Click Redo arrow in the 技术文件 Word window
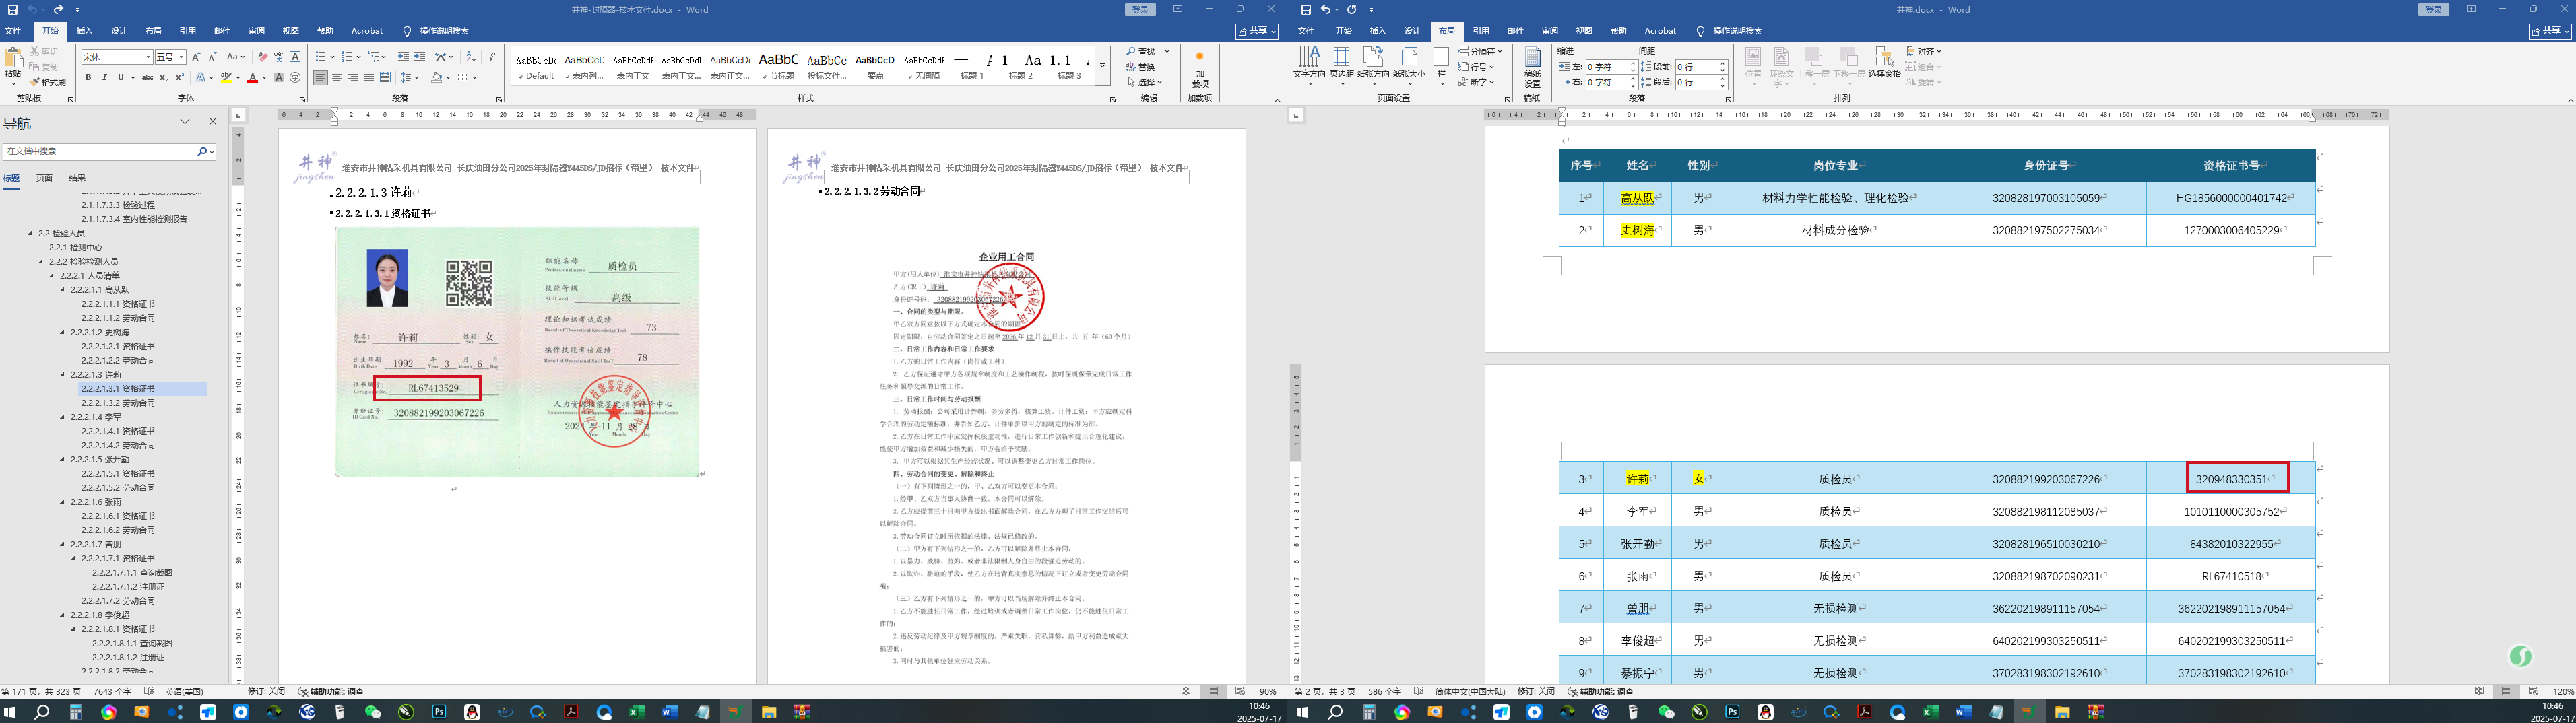 58,10
